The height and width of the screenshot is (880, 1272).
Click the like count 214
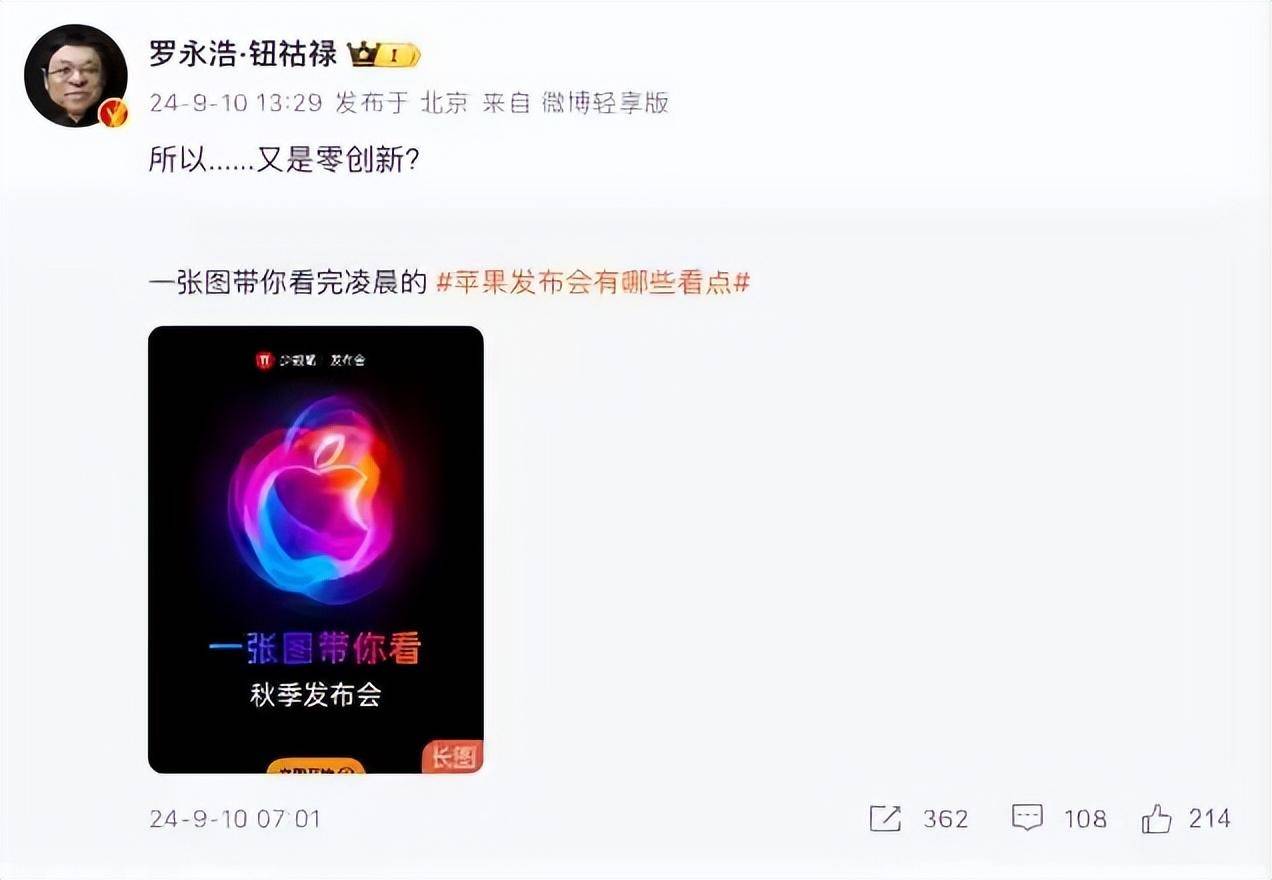pyautogui.click(x=1209, y=819)
